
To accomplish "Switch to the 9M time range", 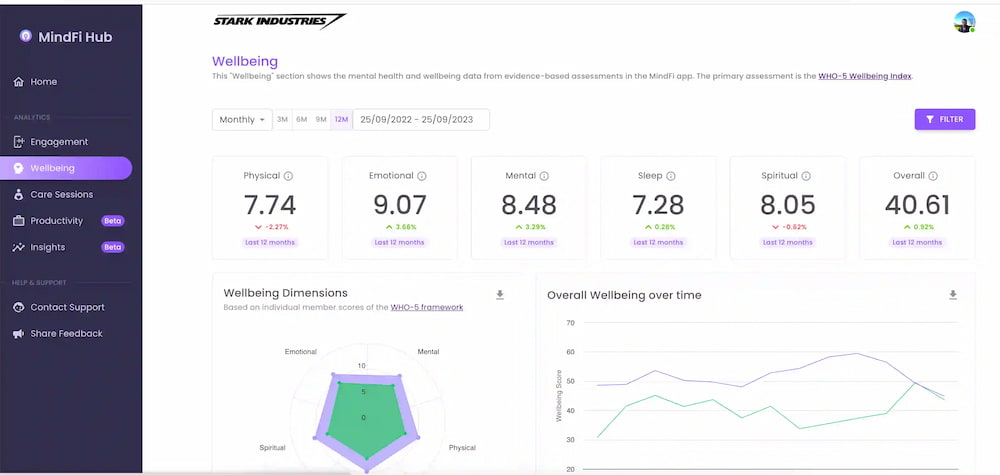I will tap(321, 120).
